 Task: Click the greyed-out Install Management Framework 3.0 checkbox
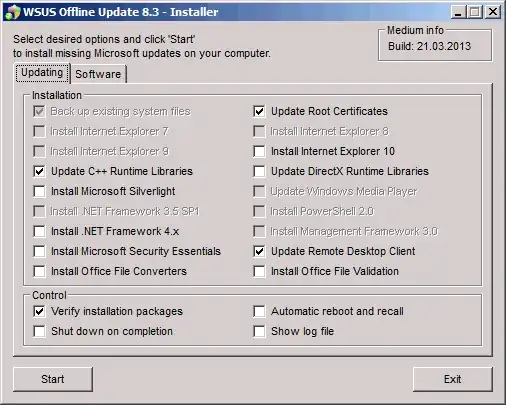pyautogui.click(x=259, y=231)
